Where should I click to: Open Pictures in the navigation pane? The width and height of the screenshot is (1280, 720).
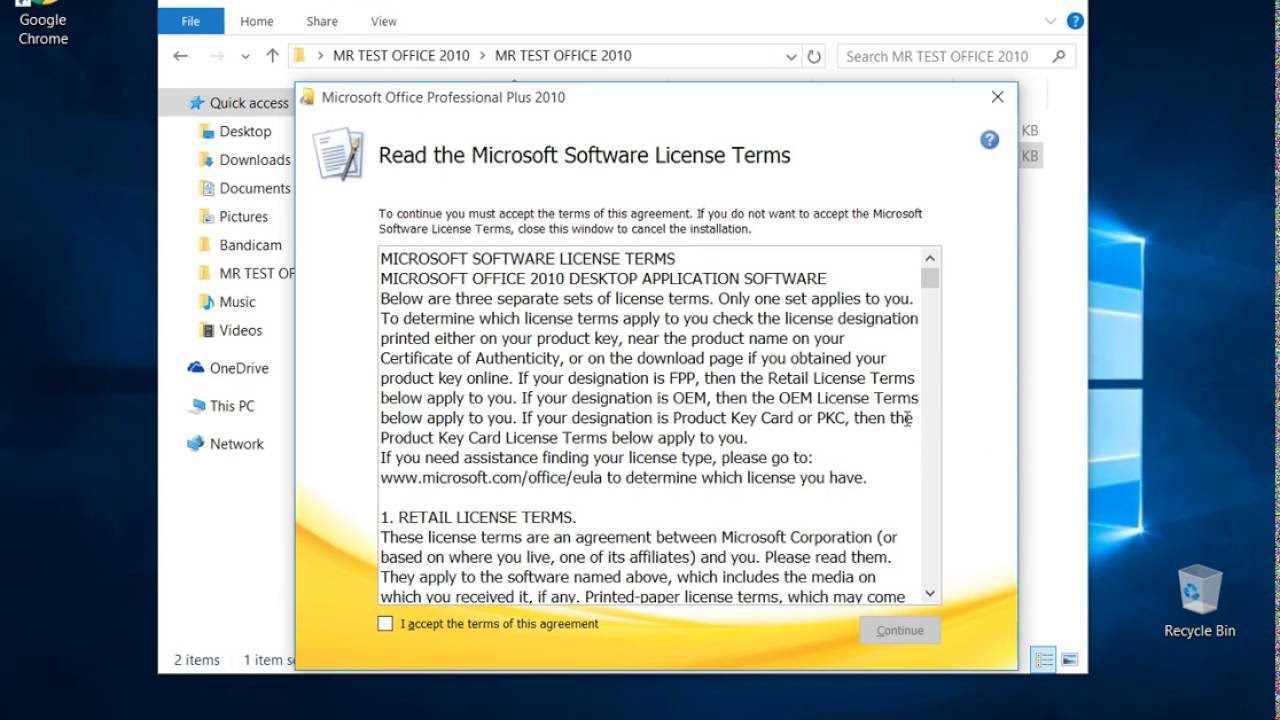(244, 216)
